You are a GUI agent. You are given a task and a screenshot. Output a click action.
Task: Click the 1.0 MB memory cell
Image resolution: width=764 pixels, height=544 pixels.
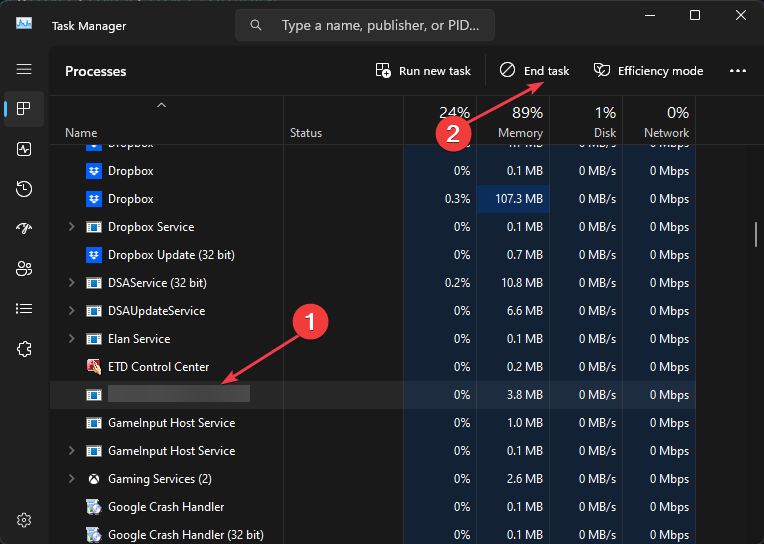pos(513,423)
